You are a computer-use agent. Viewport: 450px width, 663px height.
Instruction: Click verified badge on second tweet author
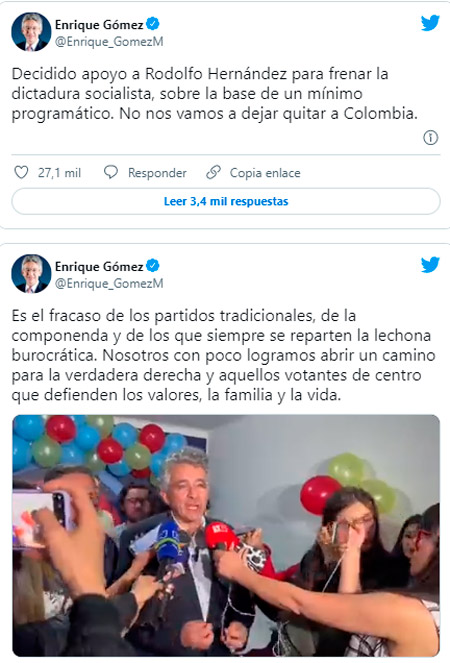point(153,266)
